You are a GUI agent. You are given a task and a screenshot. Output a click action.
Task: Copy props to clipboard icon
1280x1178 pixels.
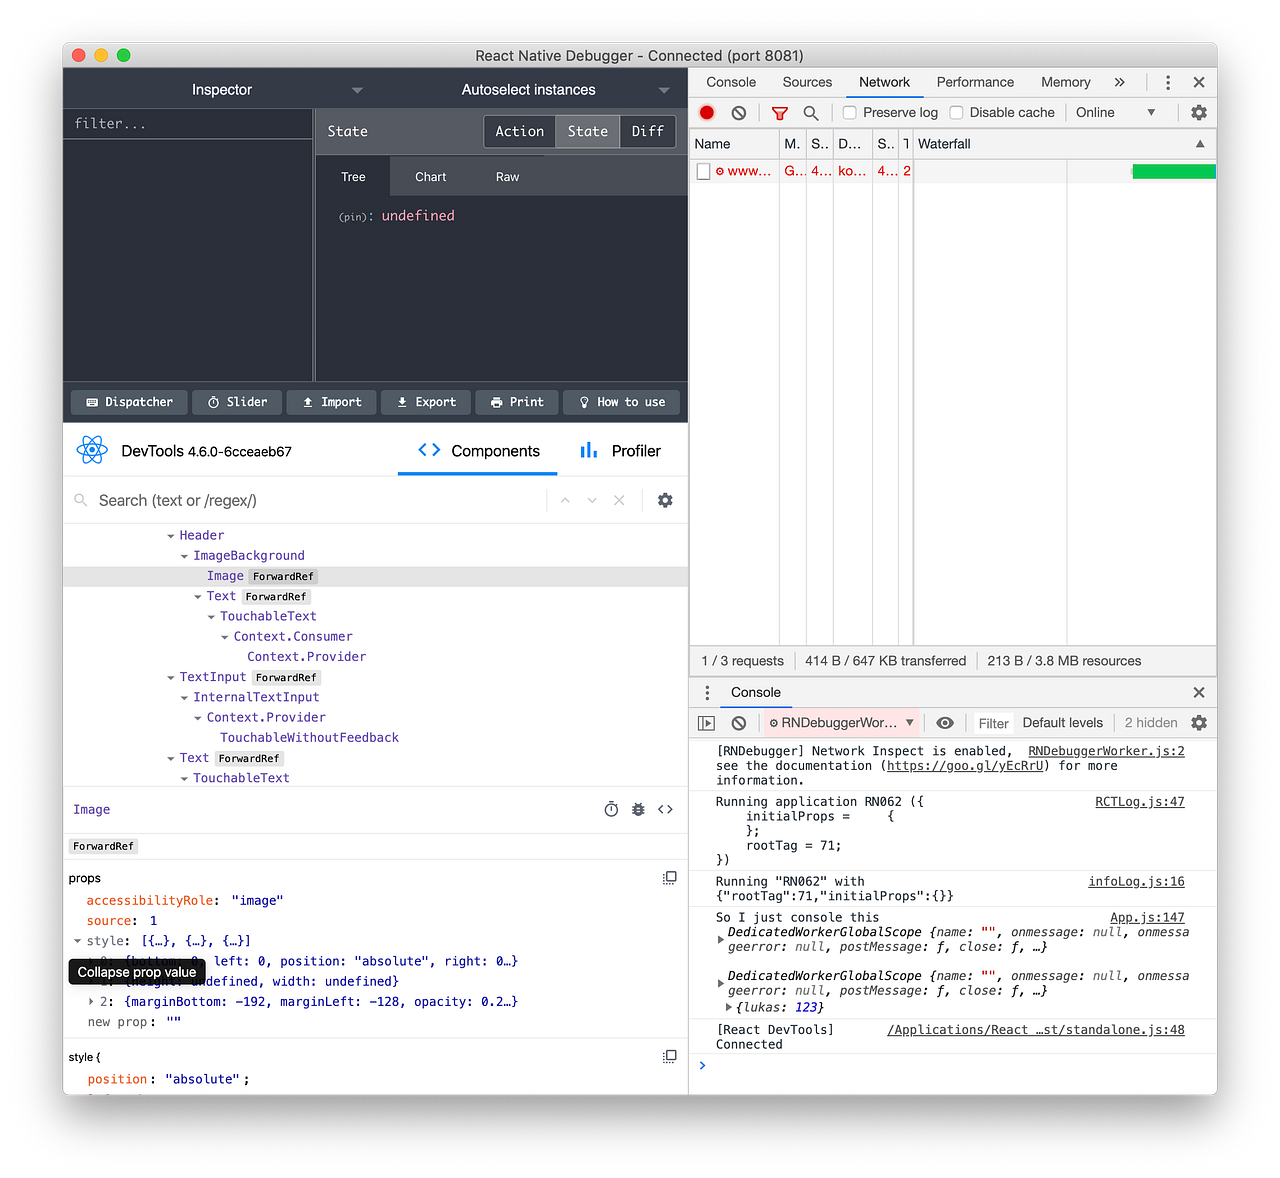[x=670, y=878]
